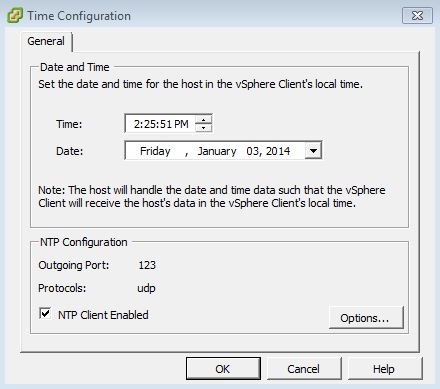Open NTP Options... button
This screenshot has height=389, width=440.
[366, 318]
